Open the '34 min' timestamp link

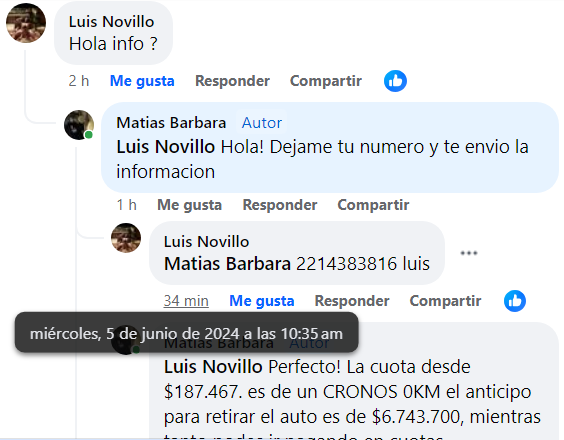click(186, 301)
